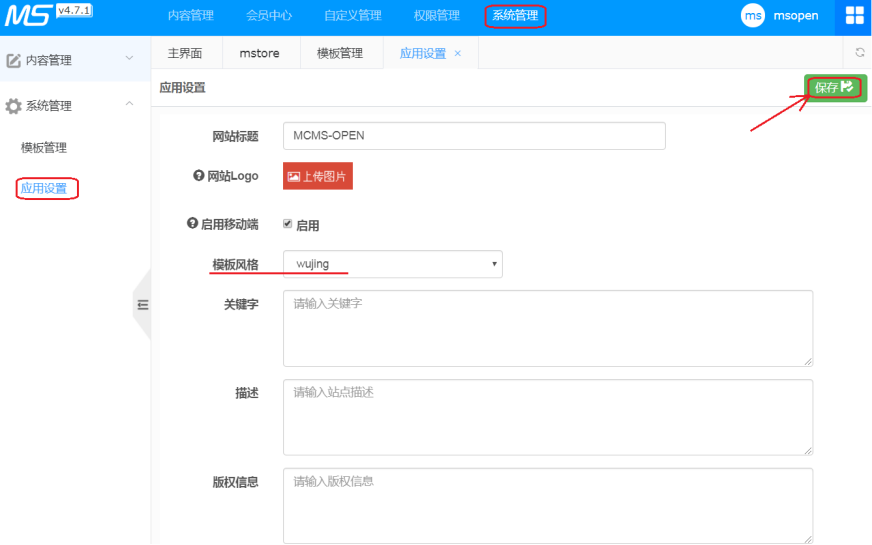Click the ms user avatar

[x=752, y=16]
